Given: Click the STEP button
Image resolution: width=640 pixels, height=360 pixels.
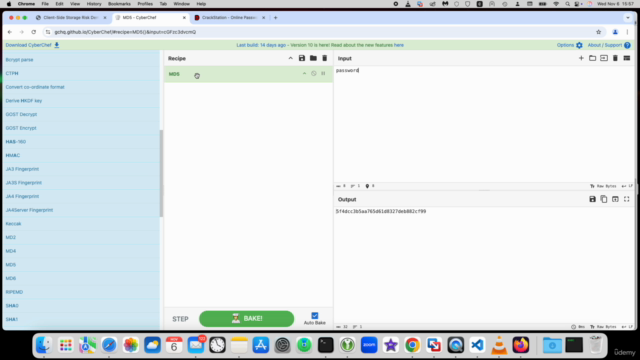Looking at the screenshot, I should pos(180,319).
